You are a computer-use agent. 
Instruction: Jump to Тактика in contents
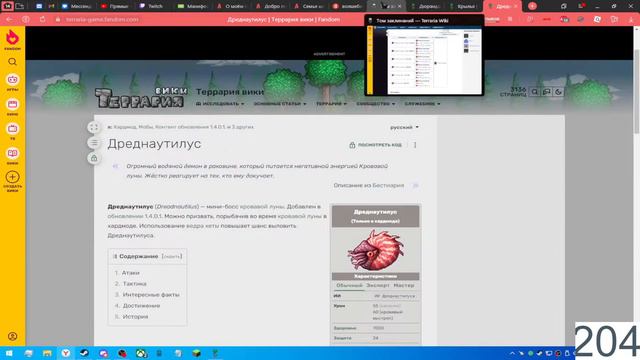click(x=134, y=284)
